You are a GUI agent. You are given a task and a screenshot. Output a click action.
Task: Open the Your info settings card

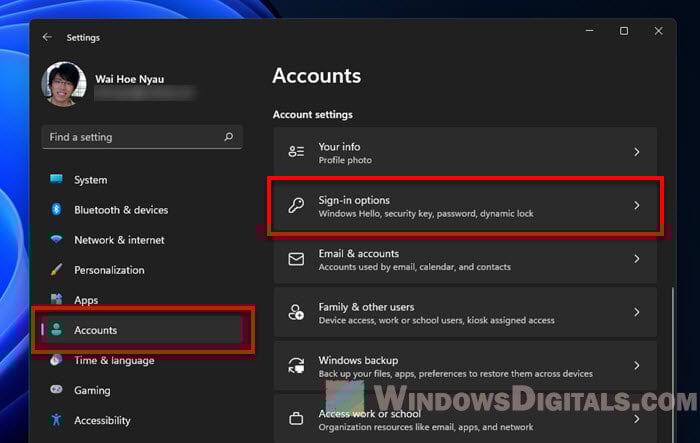(x=465, y=152)
